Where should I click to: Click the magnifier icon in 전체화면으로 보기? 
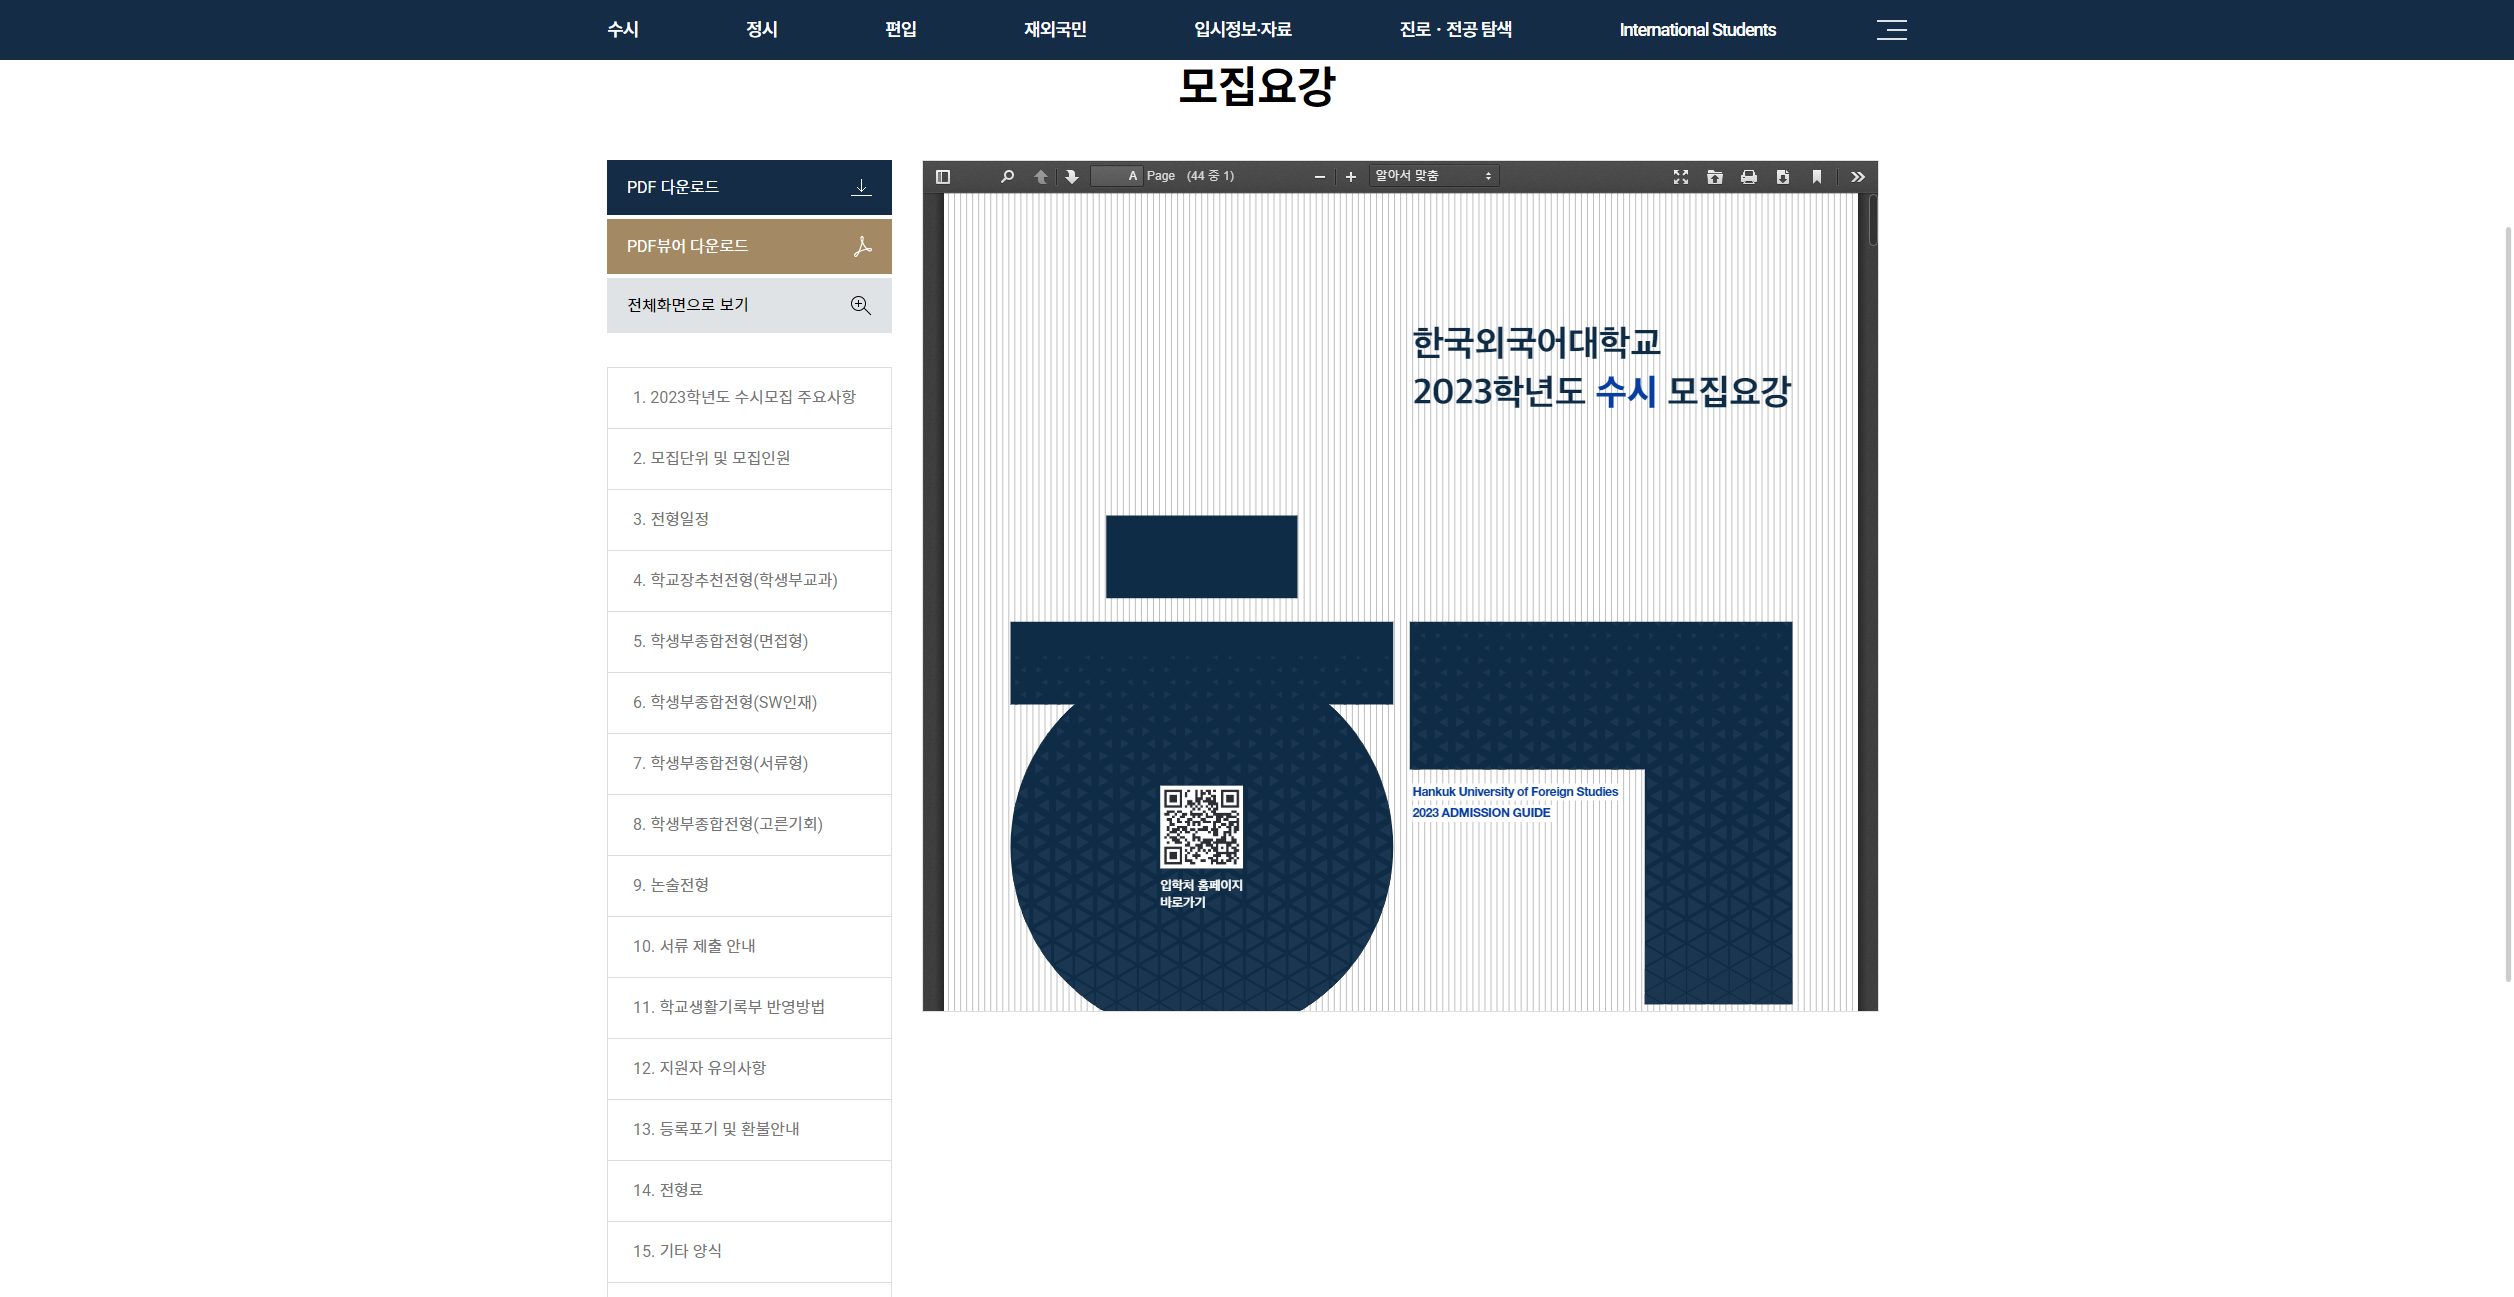860,305
